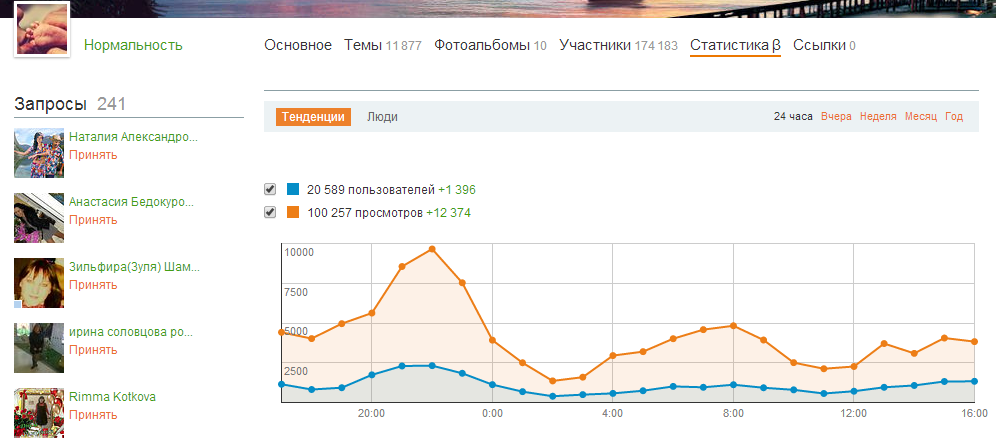Open the group avatar photo
Image resolution: width=996 pixels, height=442 pixels.
pyautogui.click(x=41, y=30)
